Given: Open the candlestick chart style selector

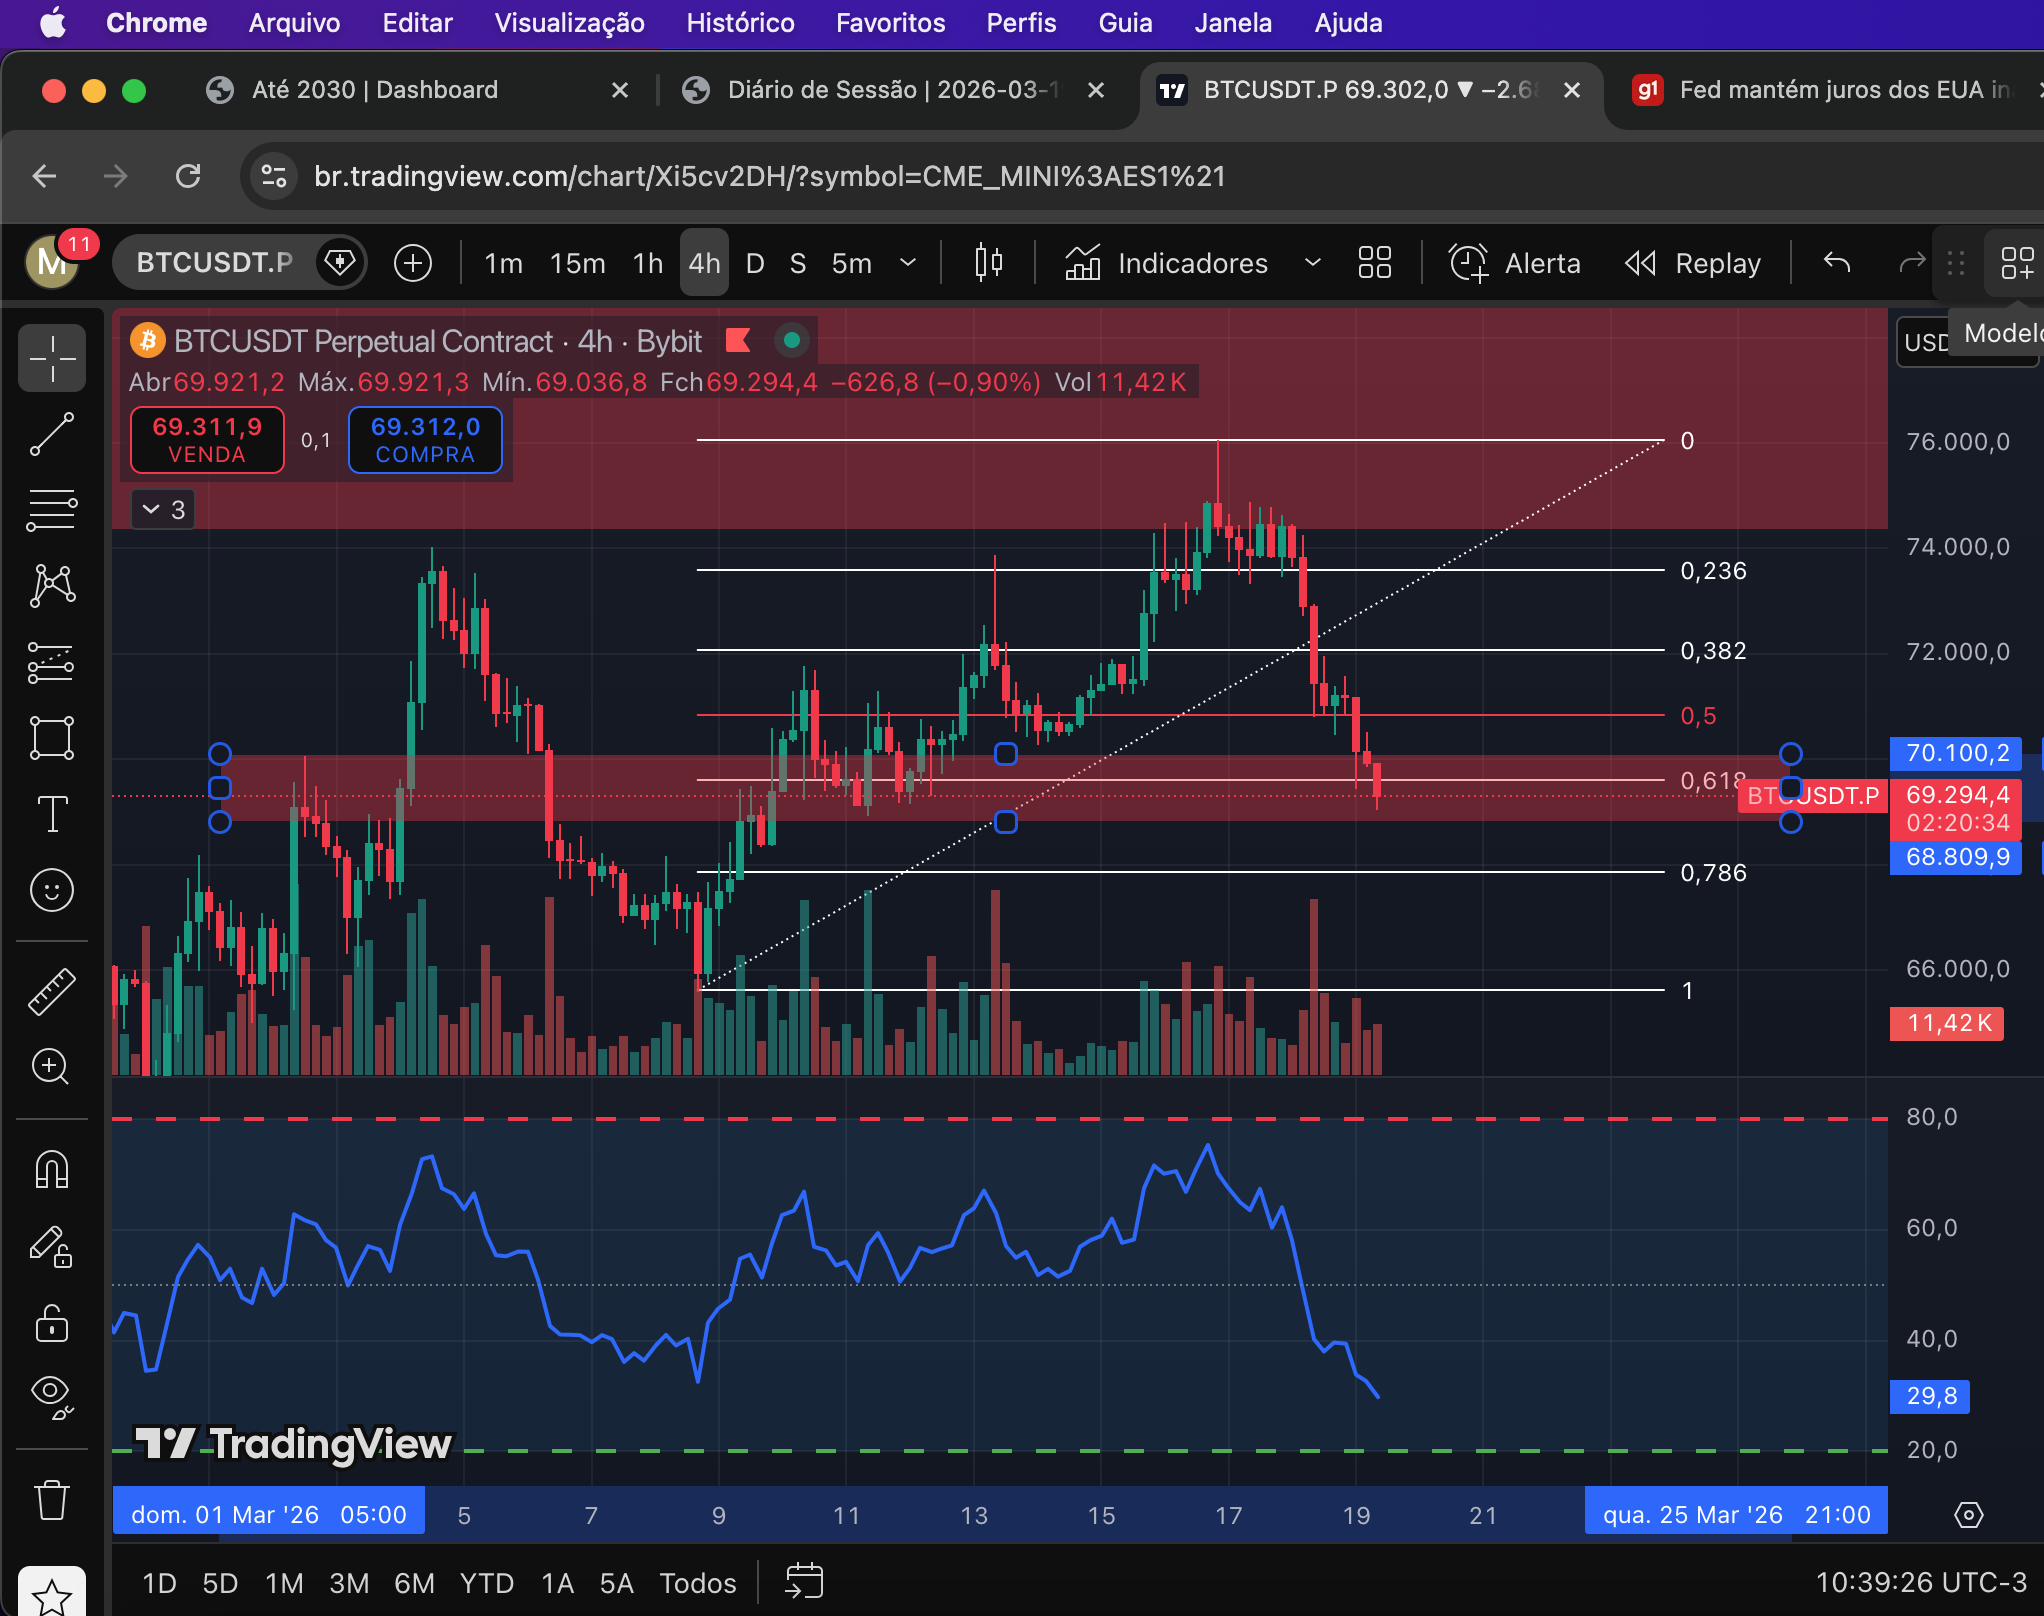Looking at the screenshot, I should coord(988,263).
